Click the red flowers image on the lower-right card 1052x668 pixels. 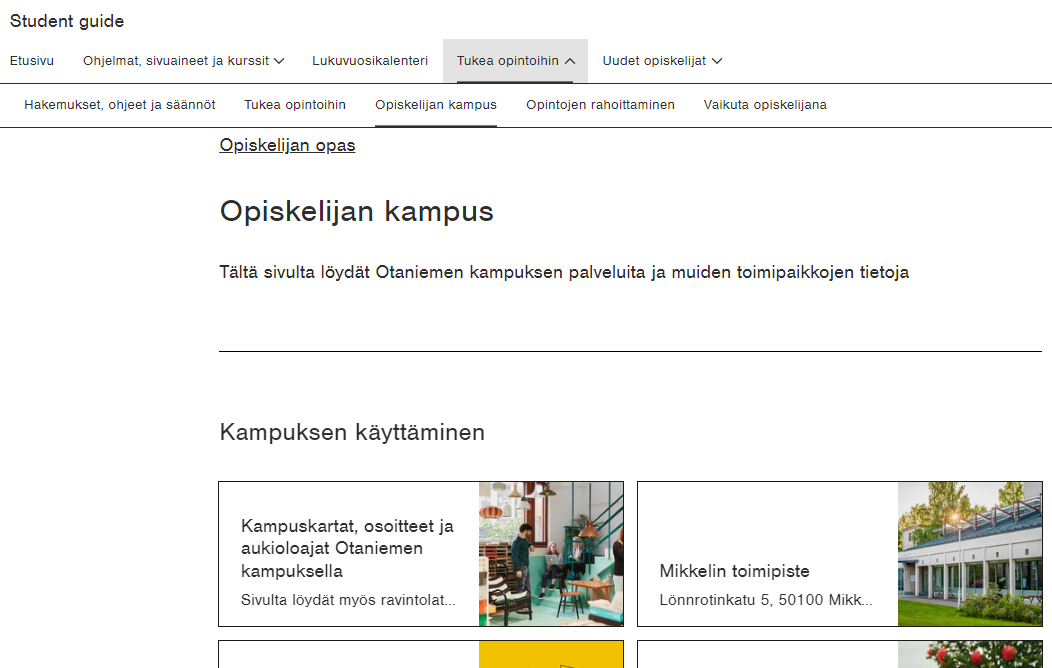tap(969, 654)
